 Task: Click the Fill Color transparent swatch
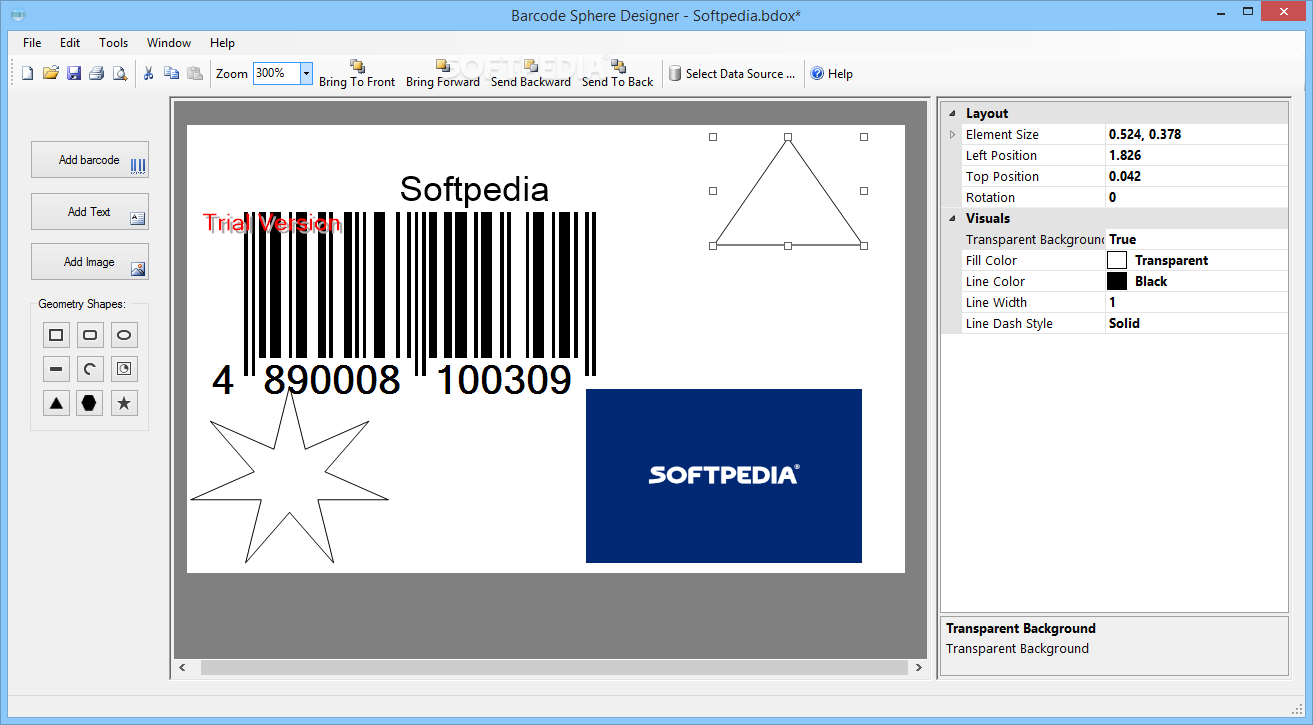point(1117,260)
